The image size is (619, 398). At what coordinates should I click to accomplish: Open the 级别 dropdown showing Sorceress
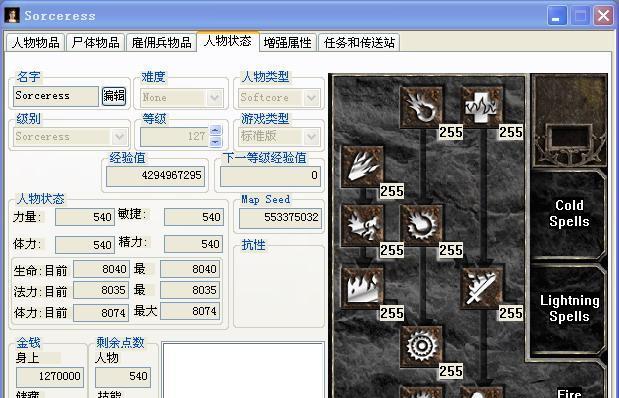(70, 137)
